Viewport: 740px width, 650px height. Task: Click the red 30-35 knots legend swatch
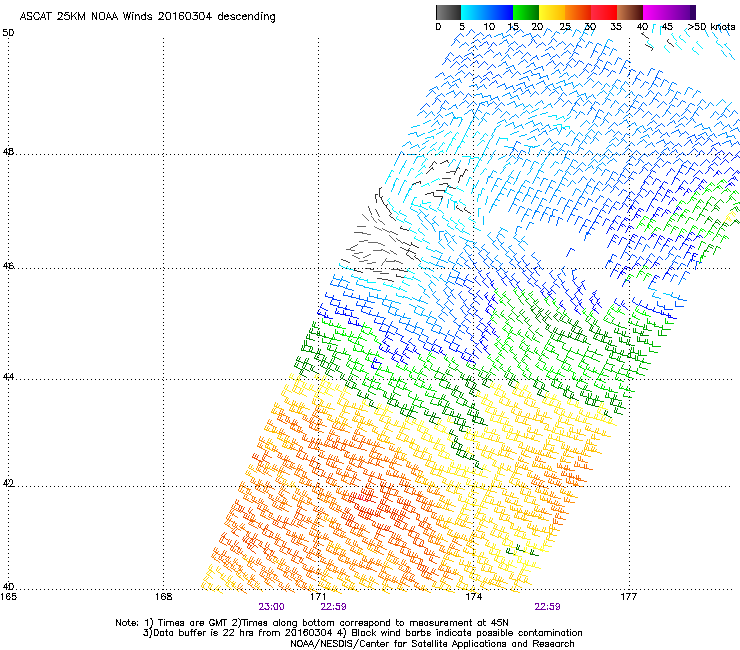(604, 12)
